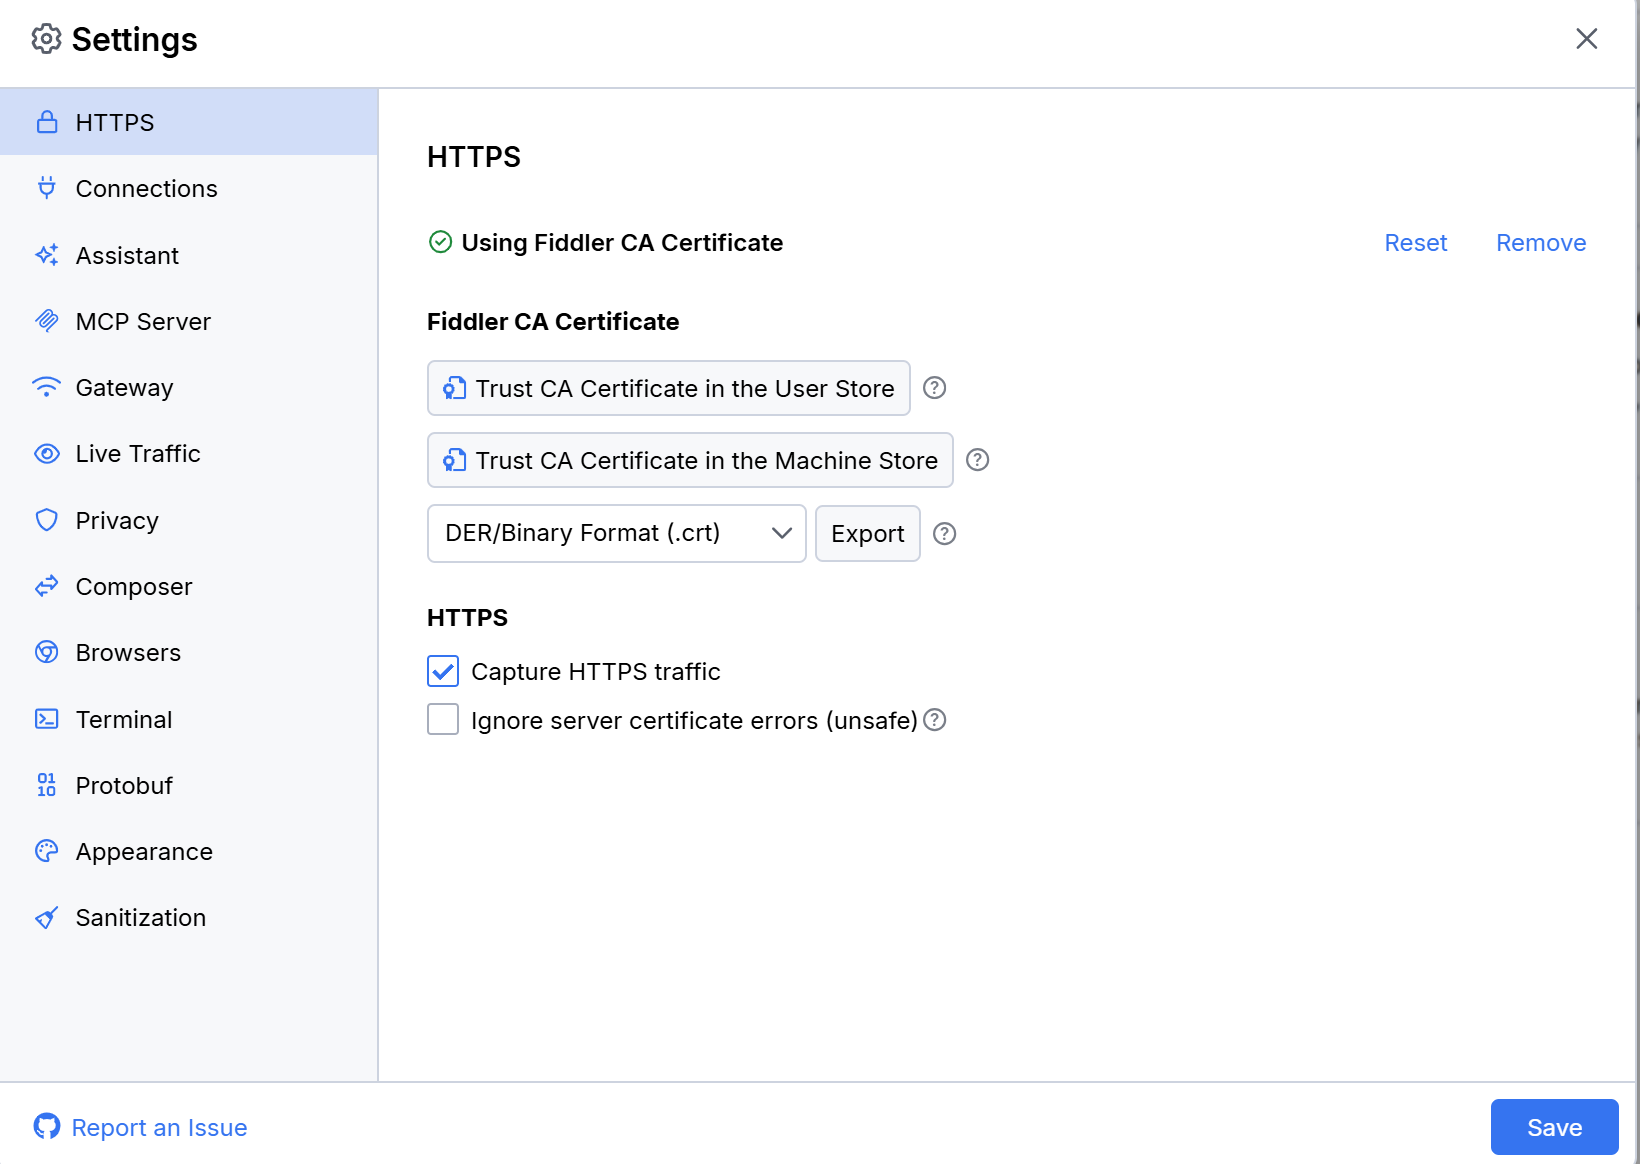Enable Ignore server certificate errors checkbox

[443, 719]
